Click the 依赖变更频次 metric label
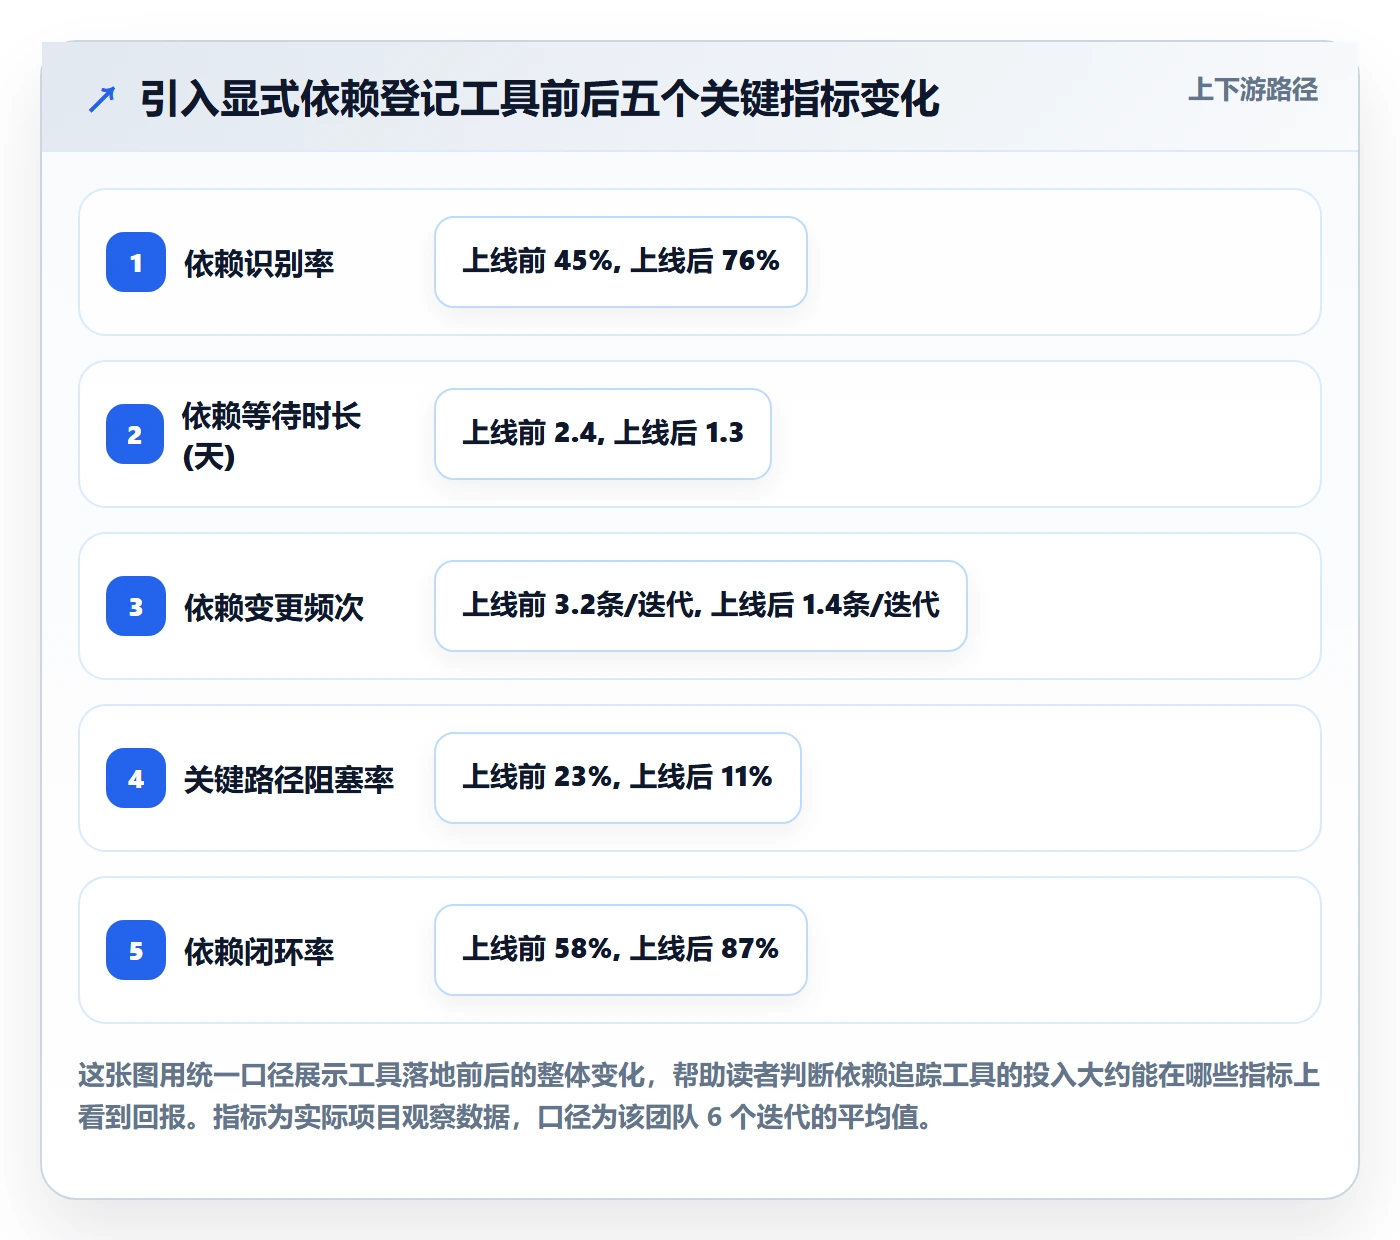This screenshot has width=1400, height=1240. pyautogui.click(x=274, y=607)
